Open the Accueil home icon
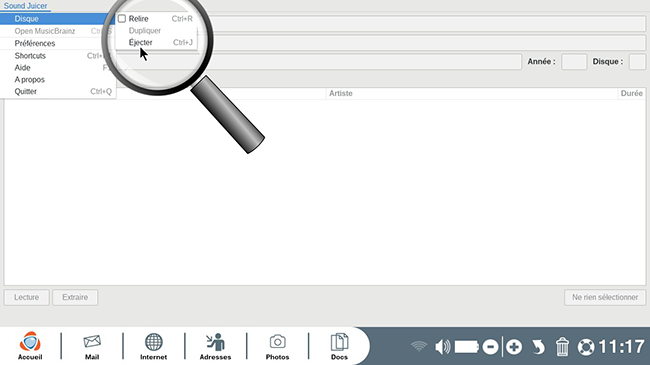Viewport: 650px width, 365px height. (x=30, y=346)
